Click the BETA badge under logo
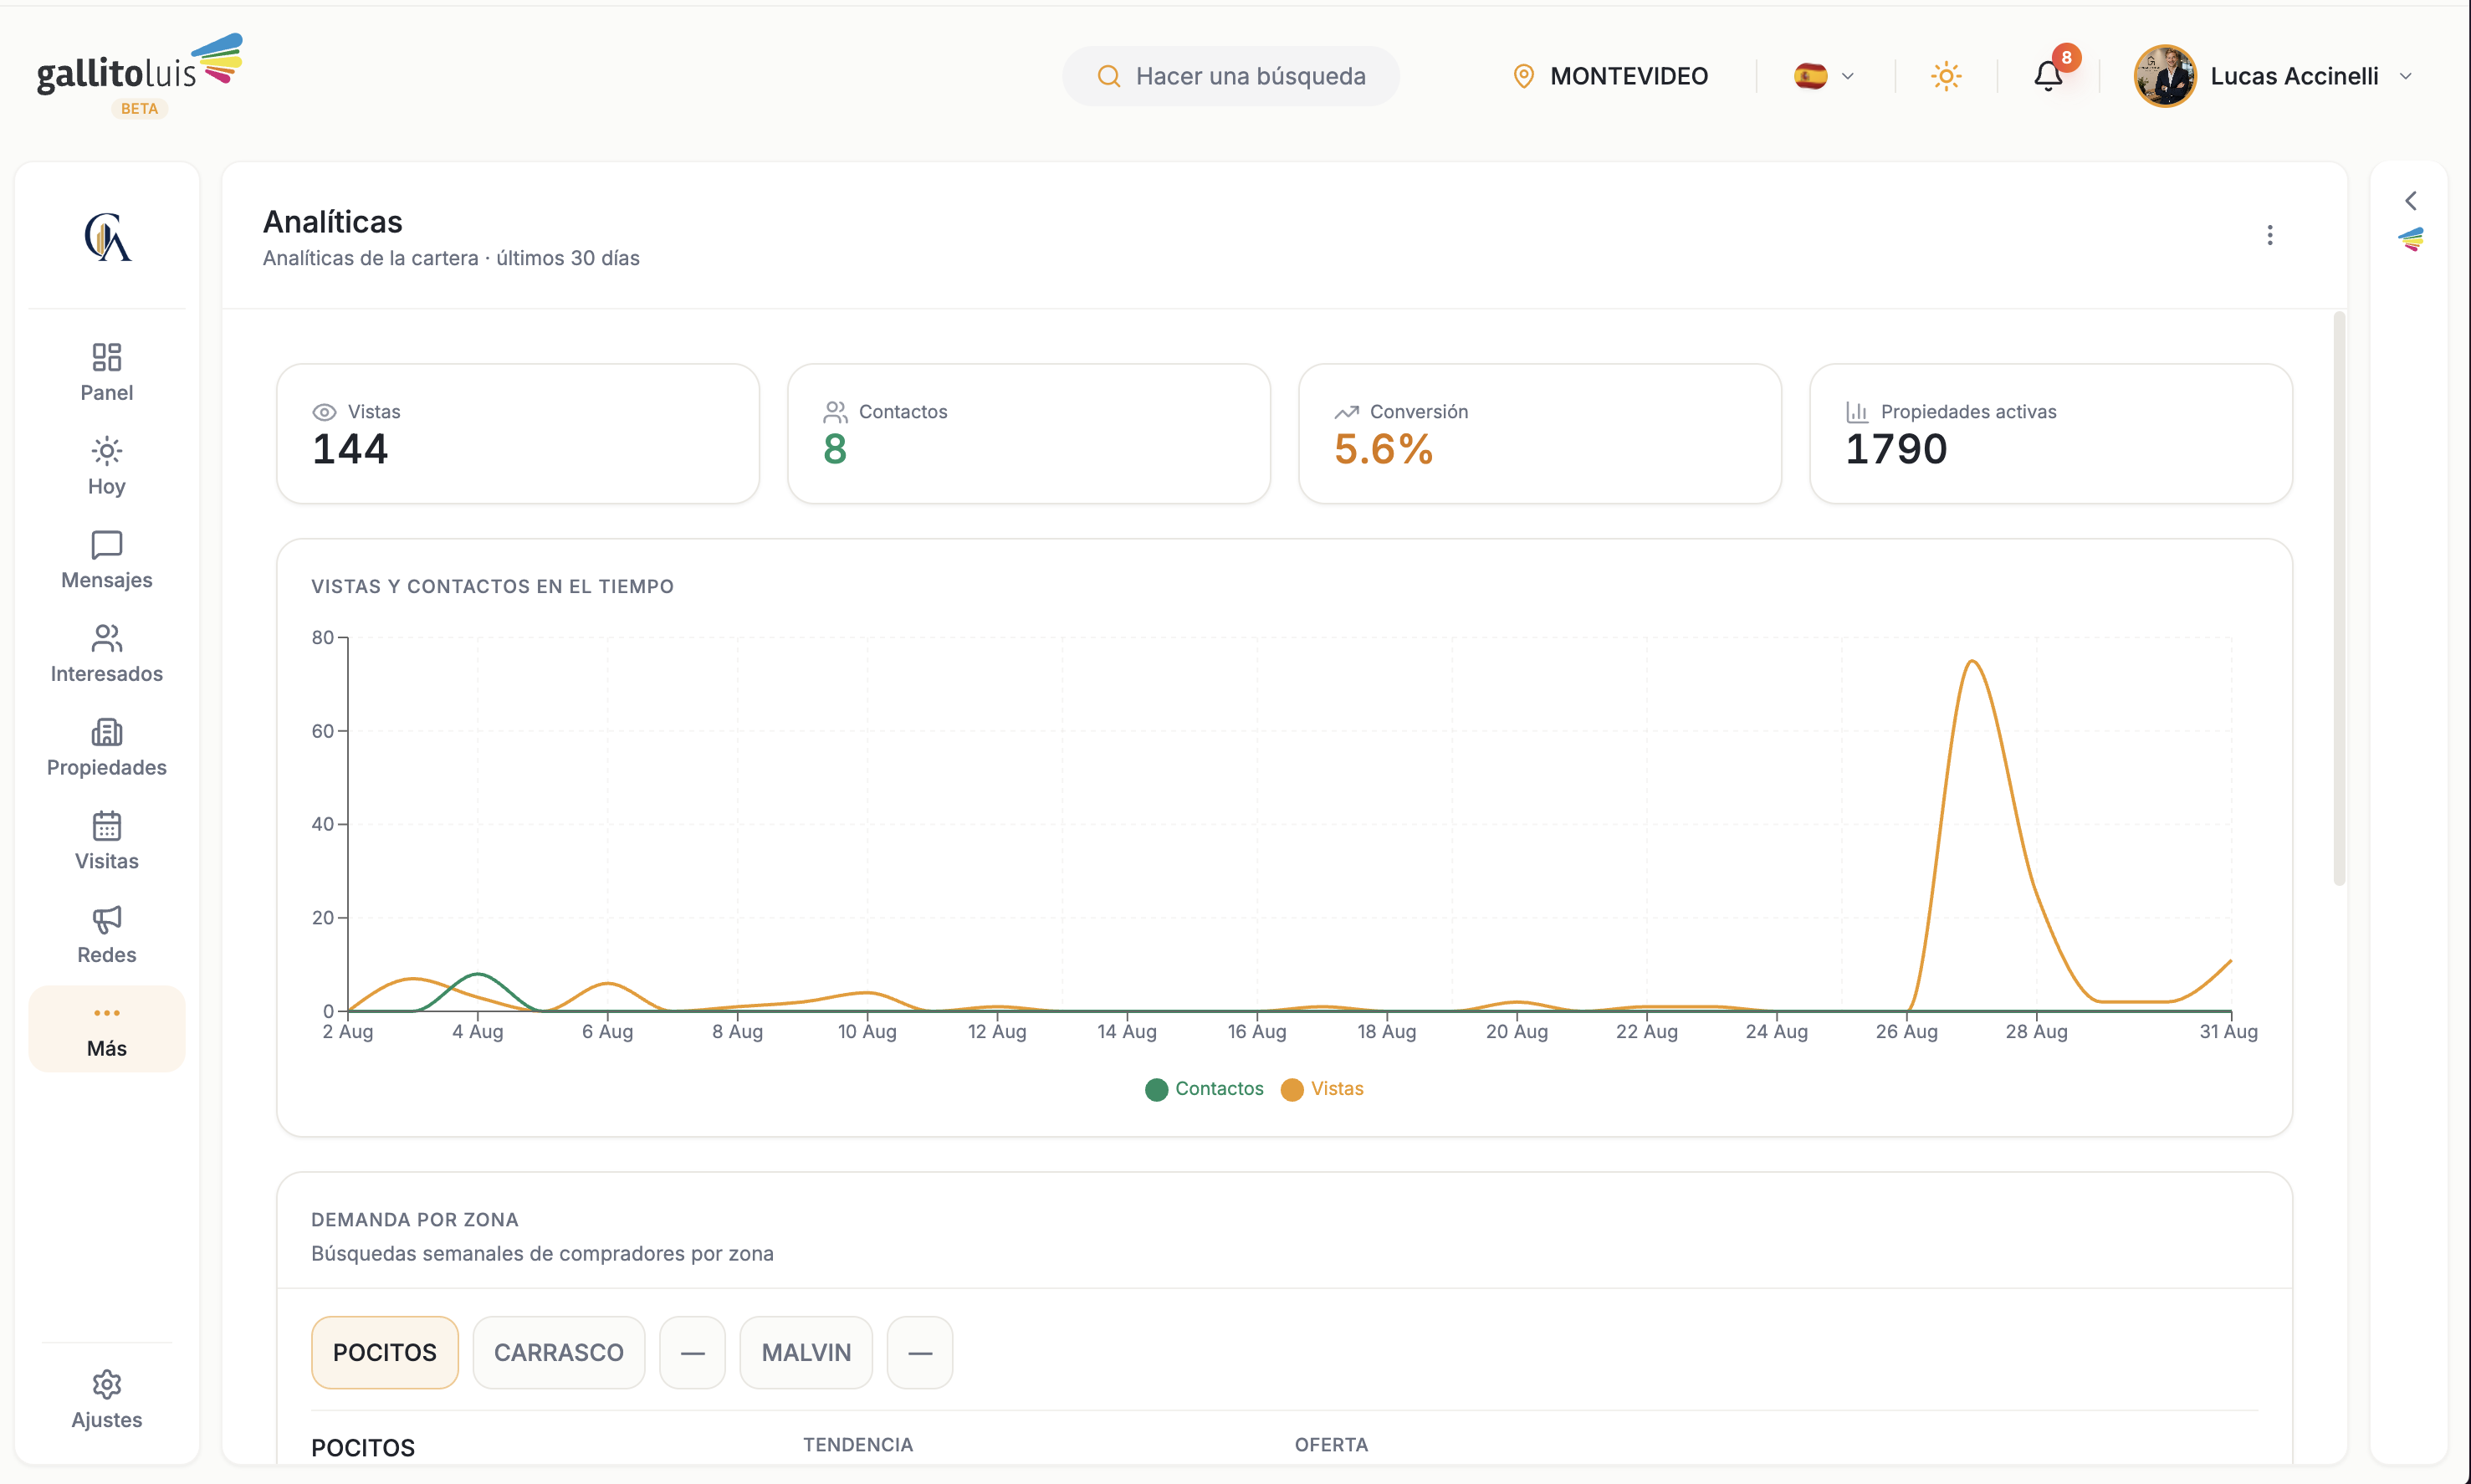 tap(139, 108)
